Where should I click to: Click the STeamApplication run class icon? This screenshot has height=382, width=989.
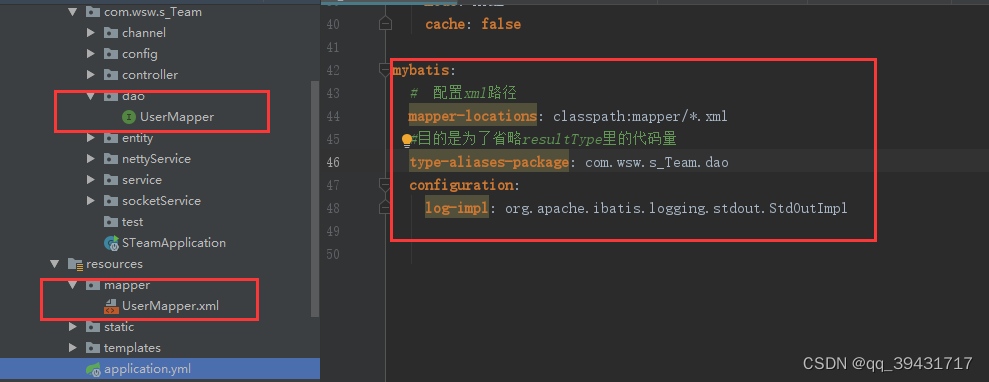point(112,243)
